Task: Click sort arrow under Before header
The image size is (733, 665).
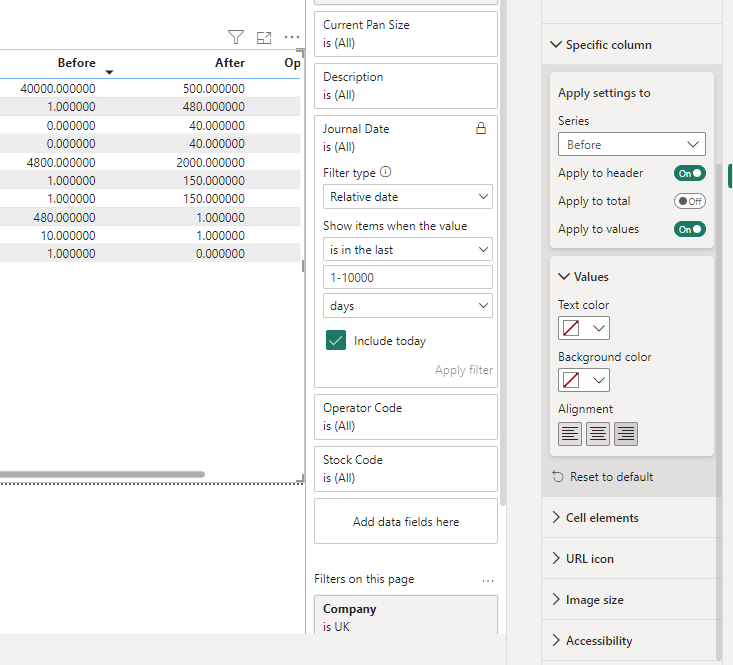Action: (109, 72)
